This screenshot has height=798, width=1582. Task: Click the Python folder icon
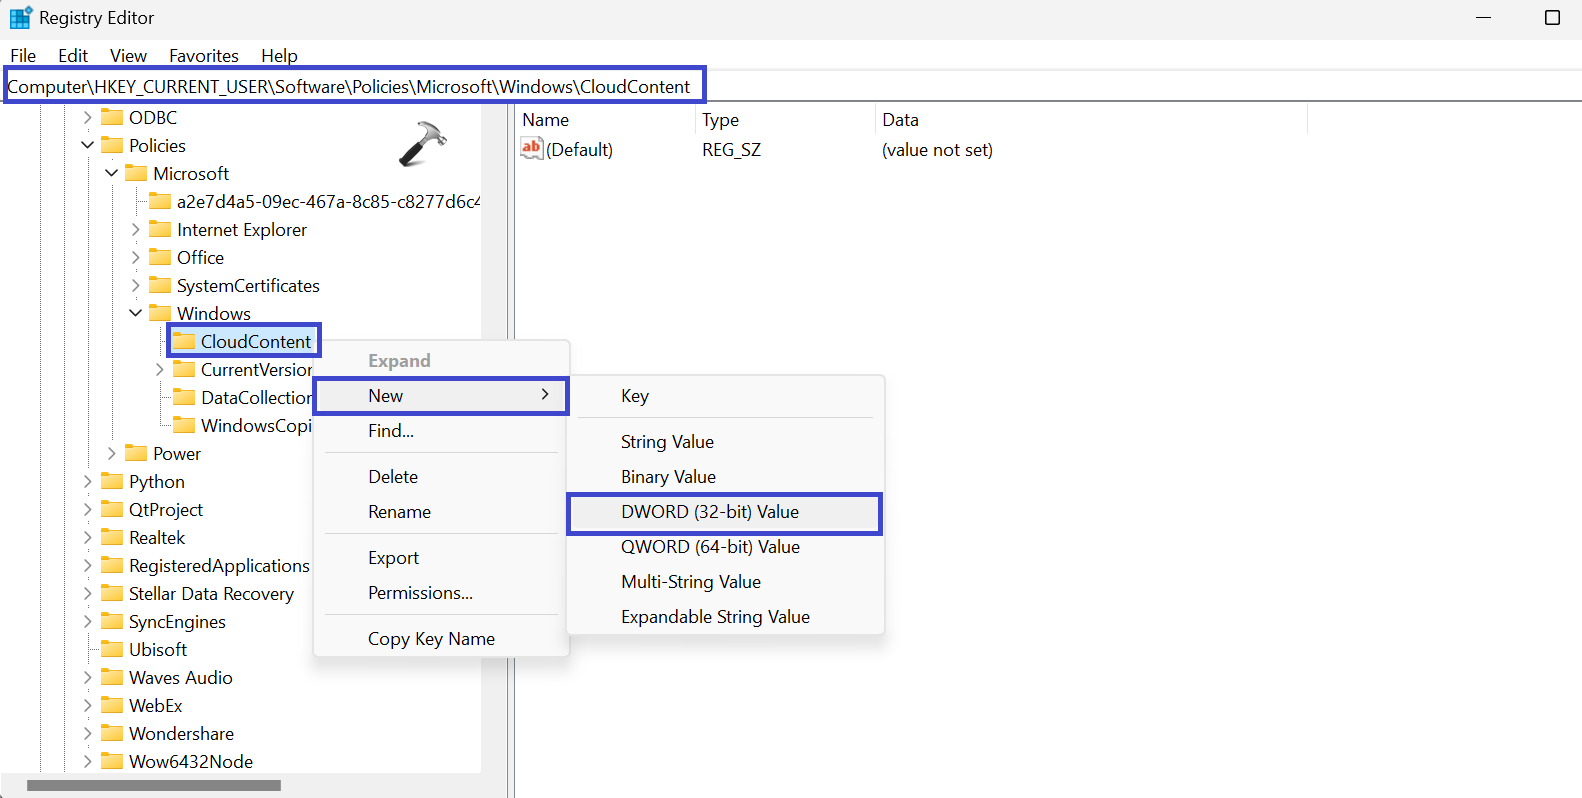tap(112, 481)
